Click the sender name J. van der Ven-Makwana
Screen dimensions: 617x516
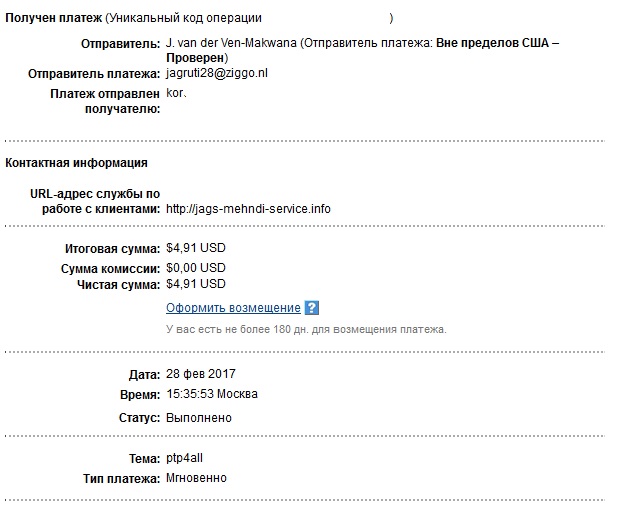tap(231, 43)
